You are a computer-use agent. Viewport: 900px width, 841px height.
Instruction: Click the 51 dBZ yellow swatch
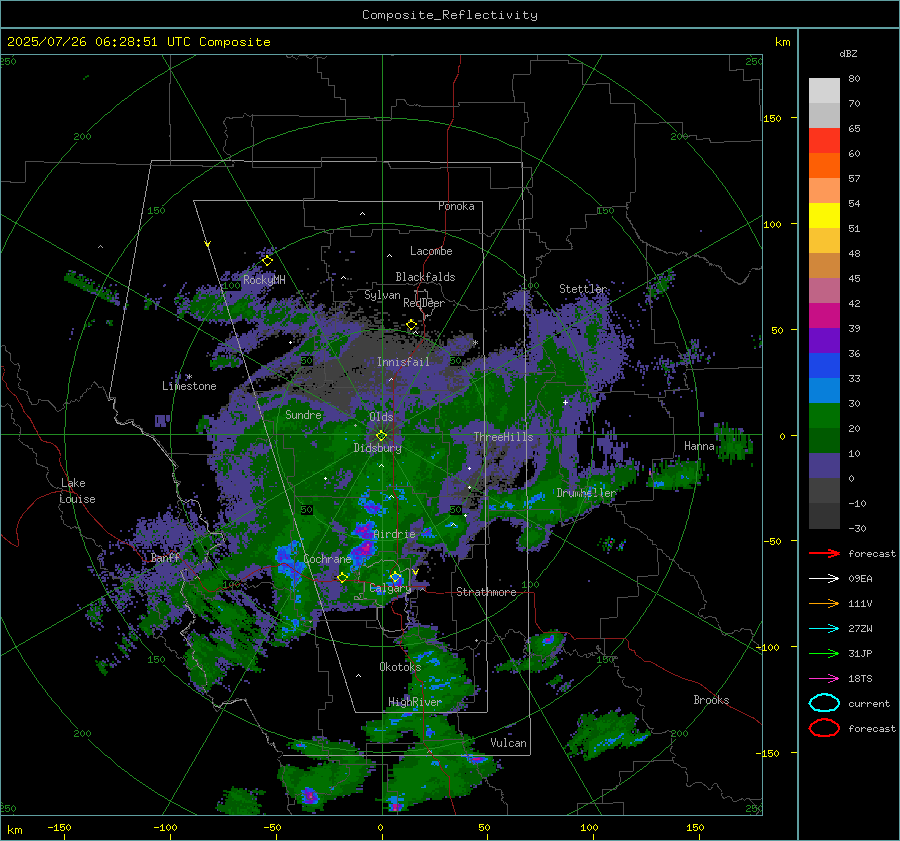coord(824,216)
